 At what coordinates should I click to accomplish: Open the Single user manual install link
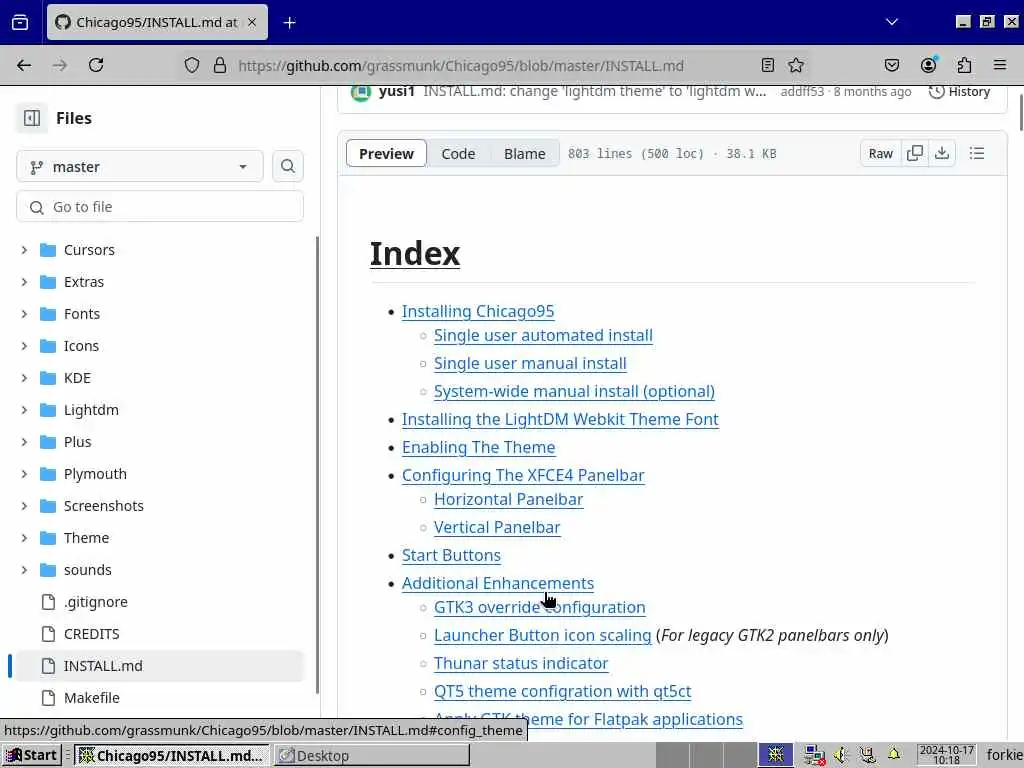tap(530, 364)
